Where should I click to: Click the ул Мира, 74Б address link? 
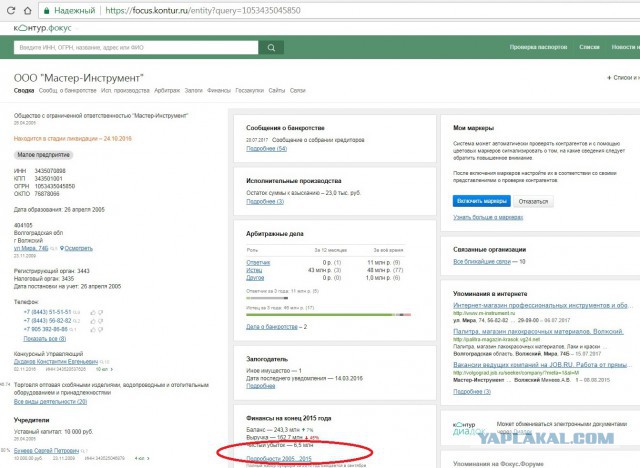31,248
